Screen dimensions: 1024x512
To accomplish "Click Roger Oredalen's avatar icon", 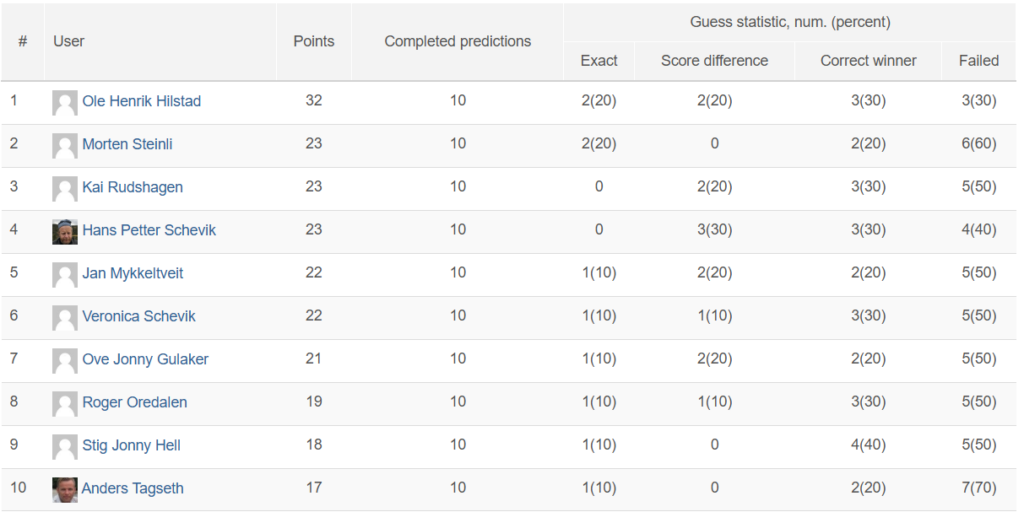I will (x=65, y=404).
